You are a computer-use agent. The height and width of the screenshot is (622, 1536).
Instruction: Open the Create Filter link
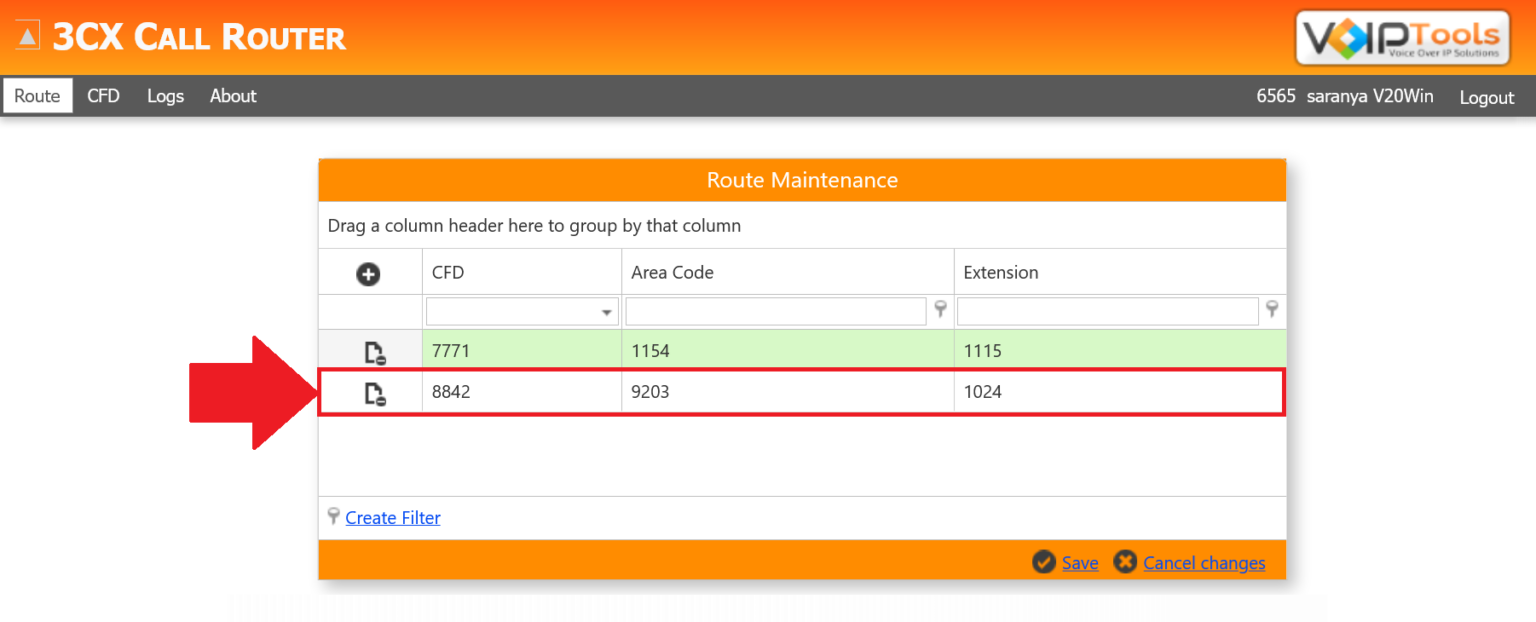pos(392,517)
